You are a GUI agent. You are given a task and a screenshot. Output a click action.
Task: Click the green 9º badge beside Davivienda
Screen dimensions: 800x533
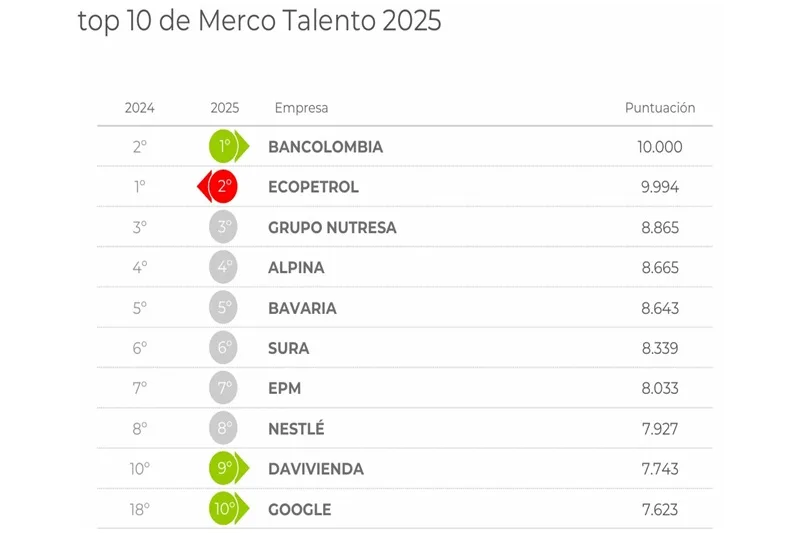pyautogui.click(x=225, y=469)
